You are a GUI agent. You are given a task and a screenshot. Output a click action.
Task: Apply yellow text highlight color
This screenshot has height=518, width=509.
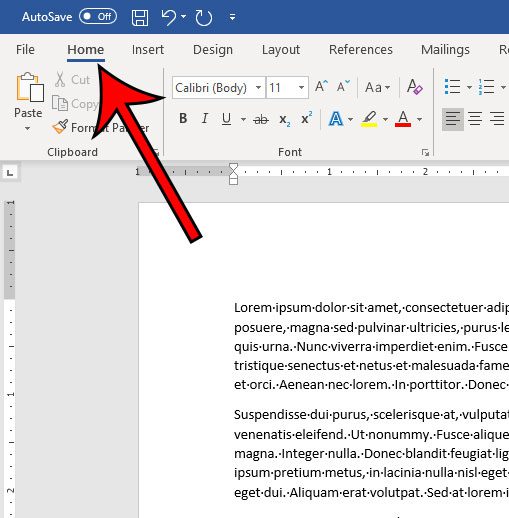(369, 119)
